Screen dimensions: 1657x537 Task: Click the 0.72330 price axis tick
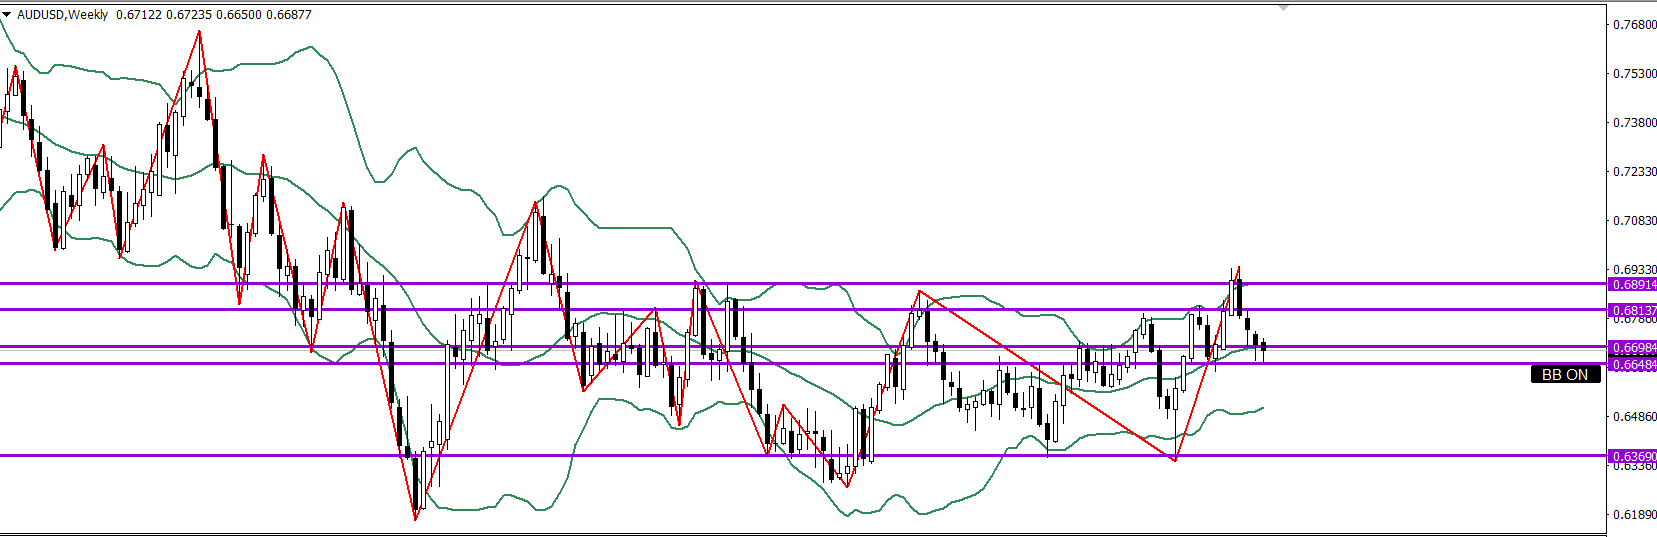click(x=1634, y=172)
